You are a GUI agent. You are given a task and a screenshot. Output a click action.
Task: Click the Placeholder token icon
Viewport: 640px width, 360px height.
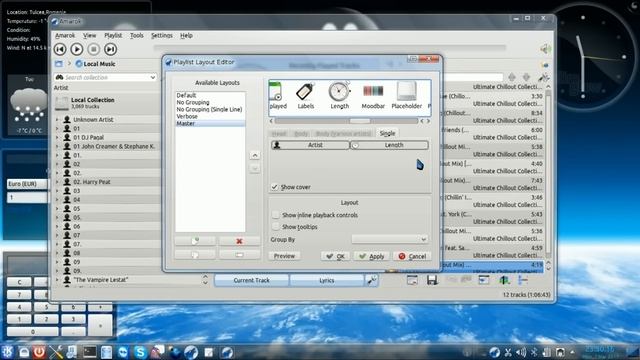tap(407, 91)
